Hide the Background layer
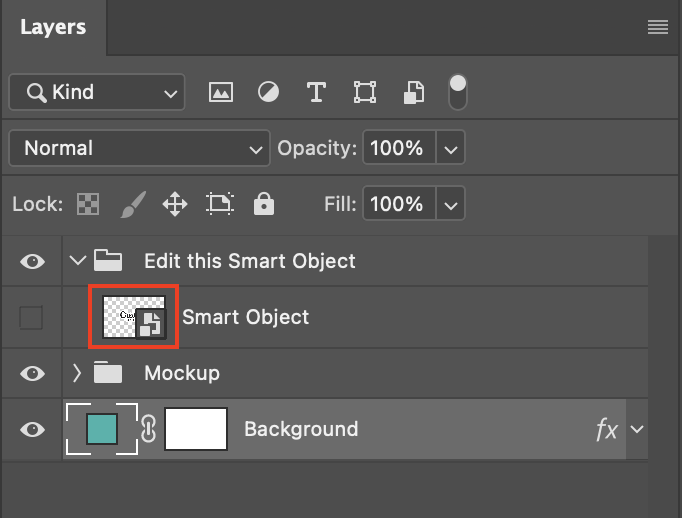This screenshot has height=518, width=682. coord(32,429)
